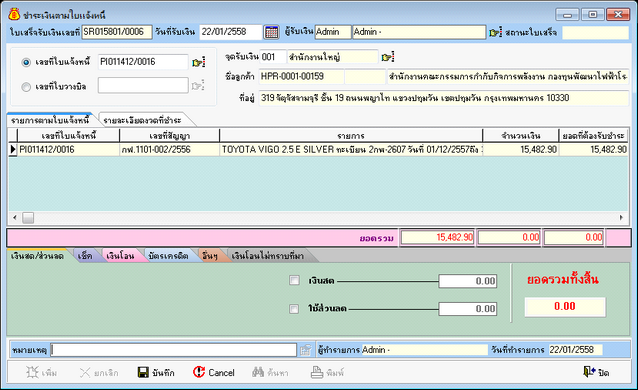Viewport: 638px width, 390px height.
Task: Open the เงินสด/ส่วนลด payment tab
Action: point(37,256)
